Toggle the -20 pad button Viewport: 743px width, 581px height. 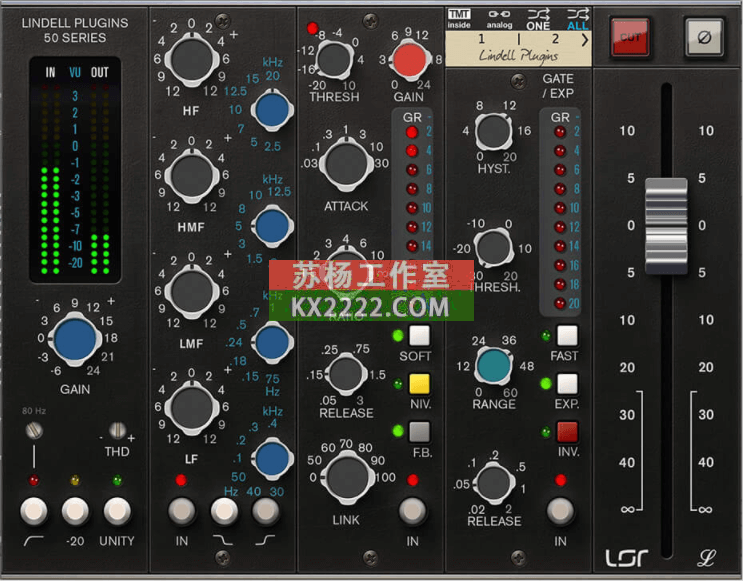(75, 511)
